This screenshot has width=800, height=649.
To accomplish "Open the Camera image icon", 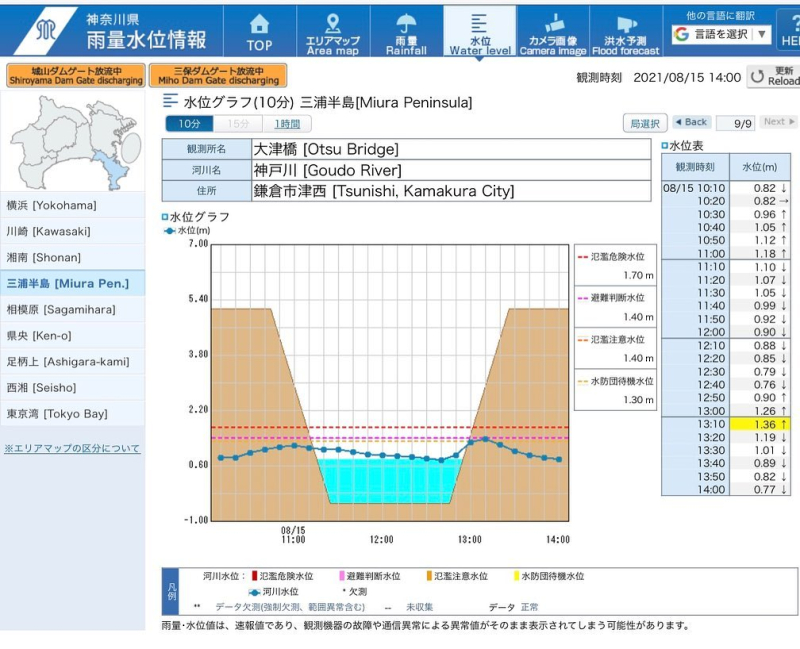I will [552, 32].
